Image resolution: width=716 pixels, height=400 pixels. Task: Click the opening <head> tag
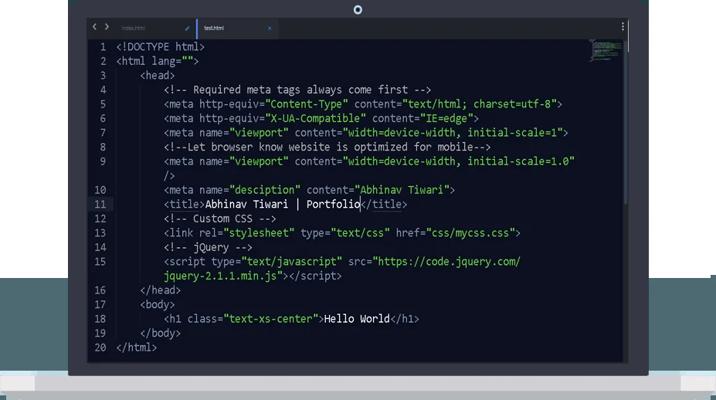tap(157, 75)
